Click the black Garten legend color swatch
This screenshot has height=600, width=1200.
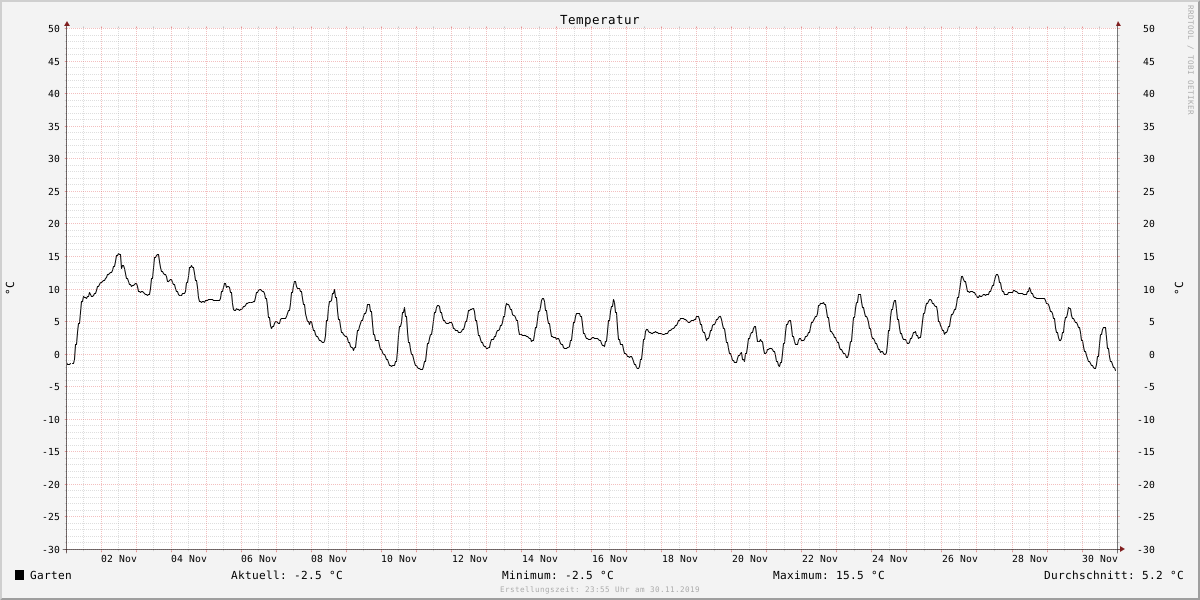pos(19,575)
